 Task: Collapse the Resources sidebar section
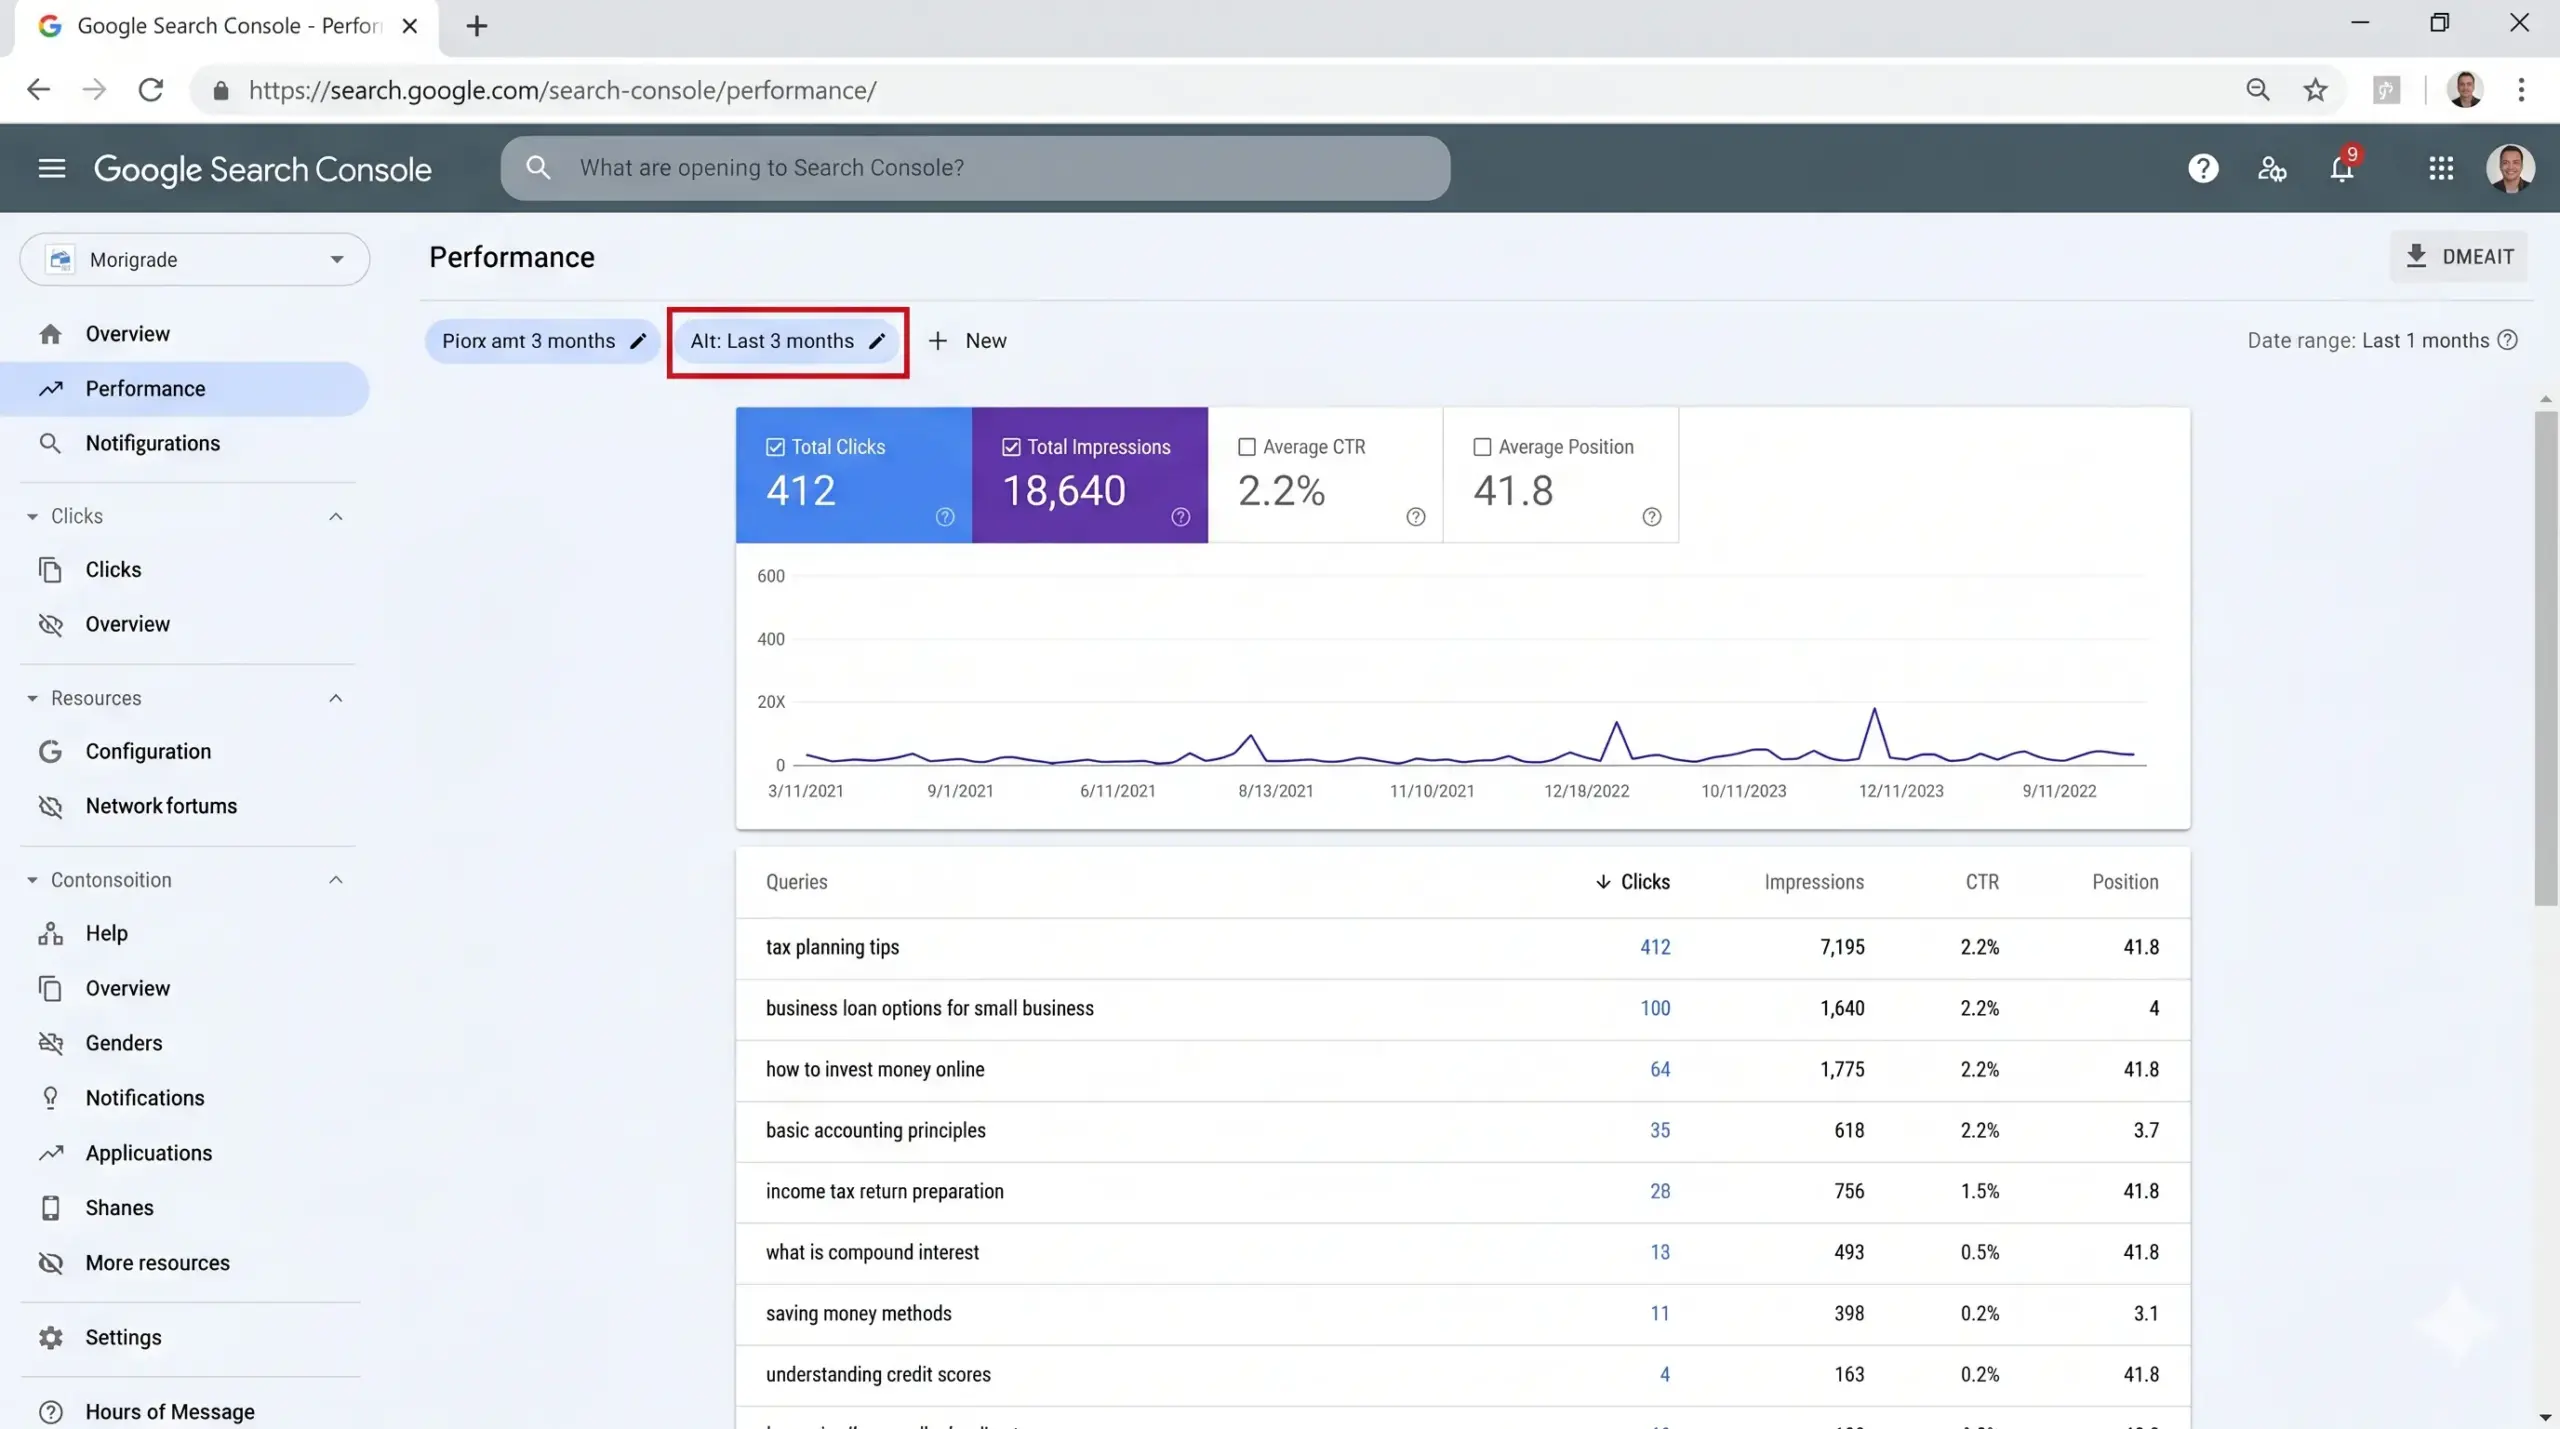[336, 698]
